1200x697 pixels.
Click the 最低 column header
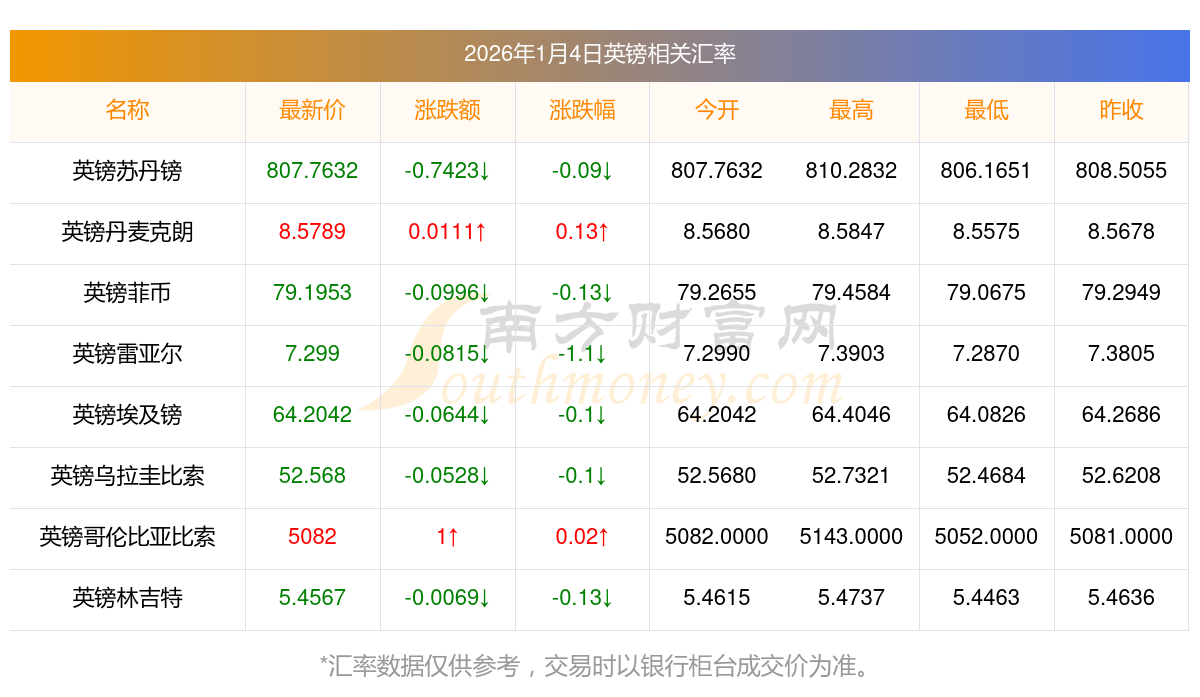986,111
